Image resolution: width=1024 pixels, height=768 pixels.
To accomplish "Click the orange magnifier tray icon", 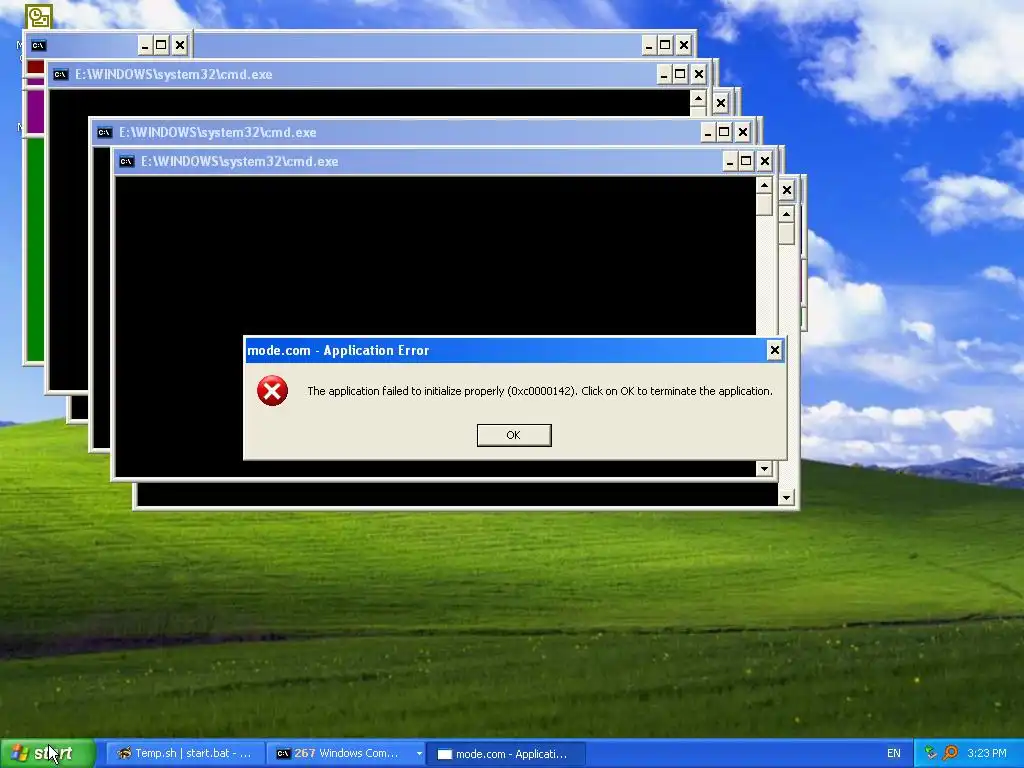I will pos(950,753).
